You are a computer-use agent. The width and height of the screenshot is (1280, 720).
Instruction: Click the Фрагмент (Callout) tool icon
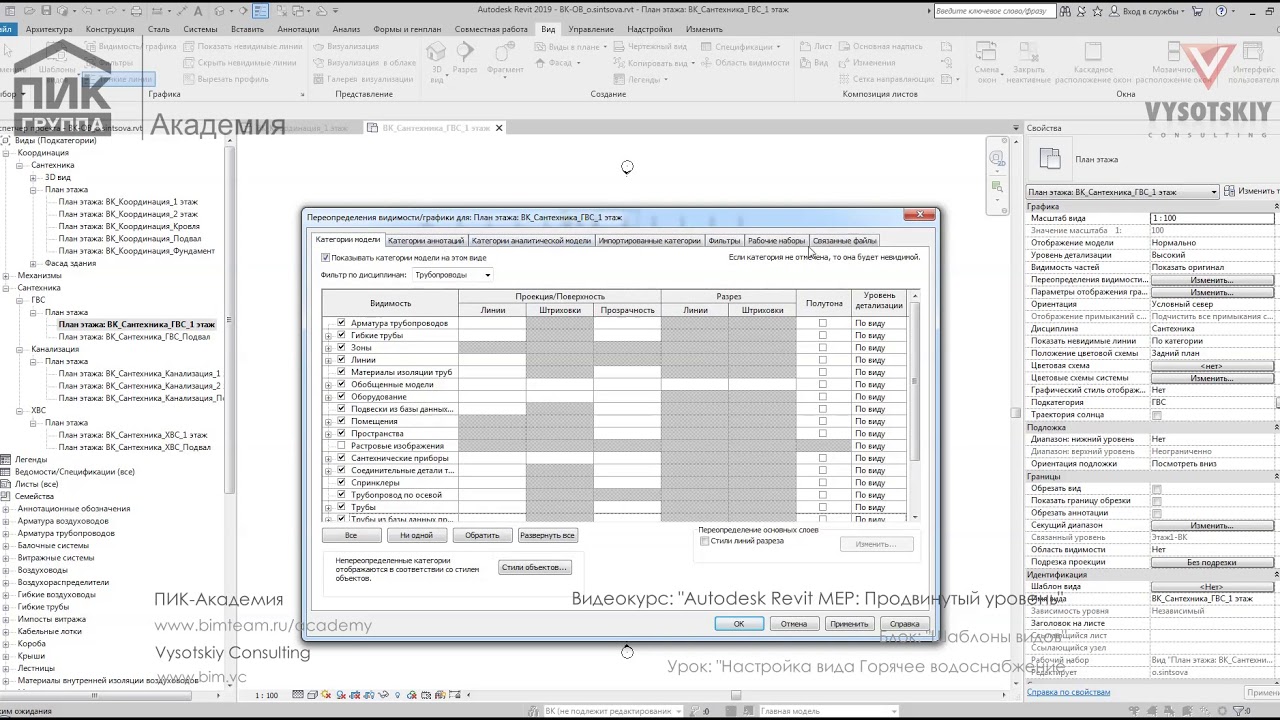point(504,53)
